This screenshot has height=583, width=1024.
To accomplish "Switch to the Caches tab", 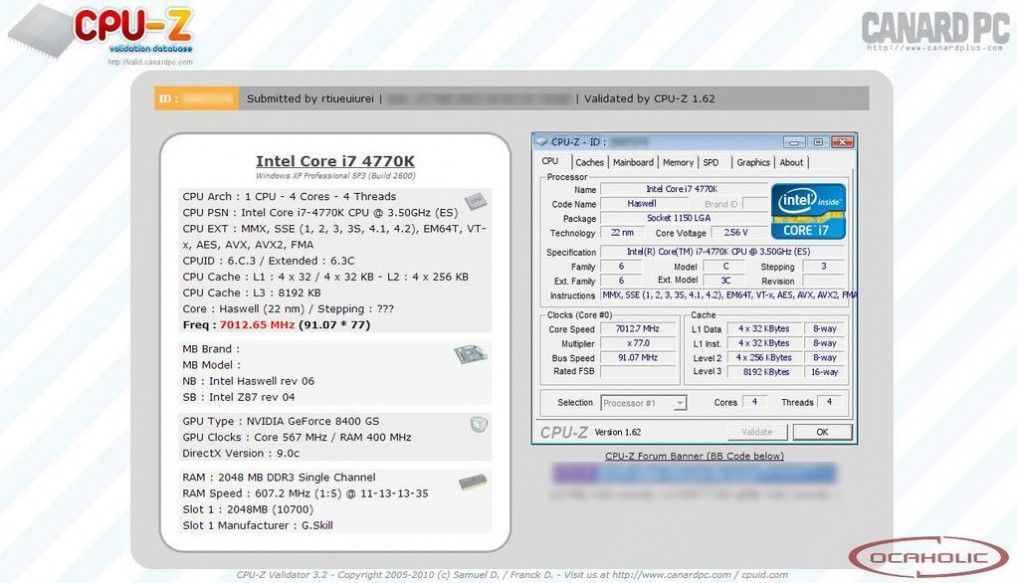I will [590, 163].
